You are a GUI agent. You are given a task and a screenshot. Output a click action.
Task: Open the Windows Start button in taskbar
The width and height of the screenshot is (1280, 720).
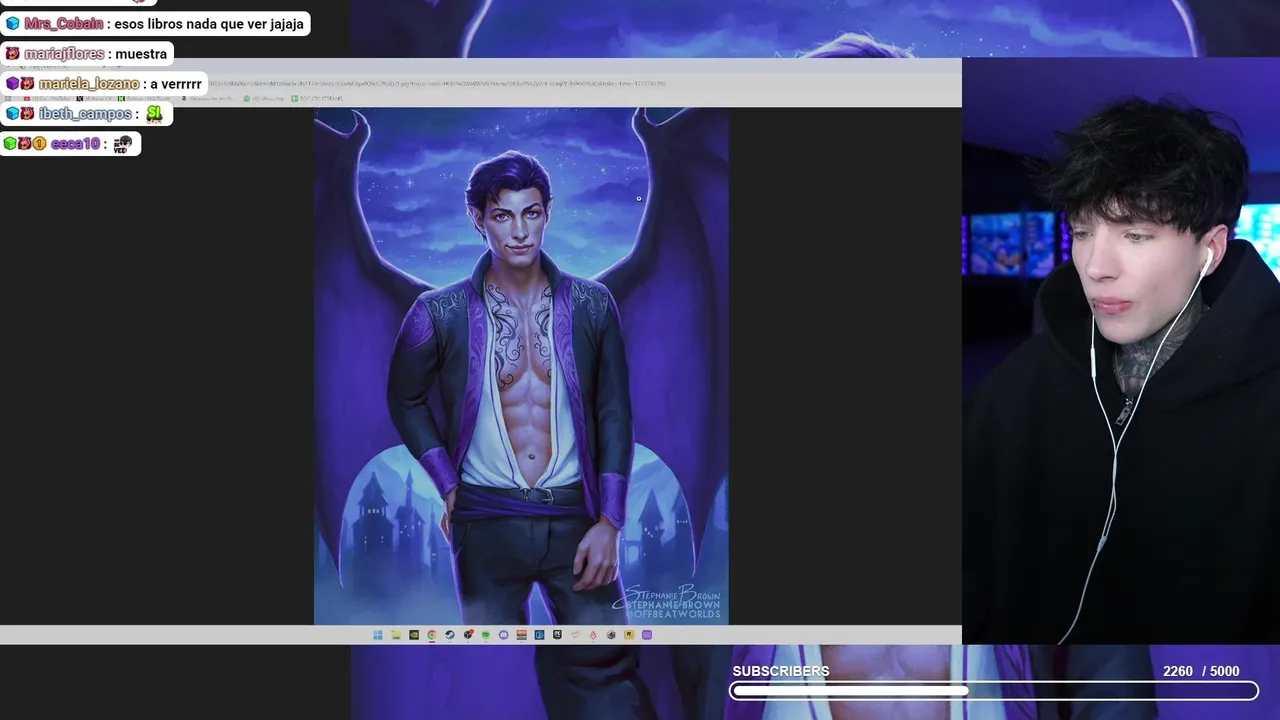pos(378,635)
